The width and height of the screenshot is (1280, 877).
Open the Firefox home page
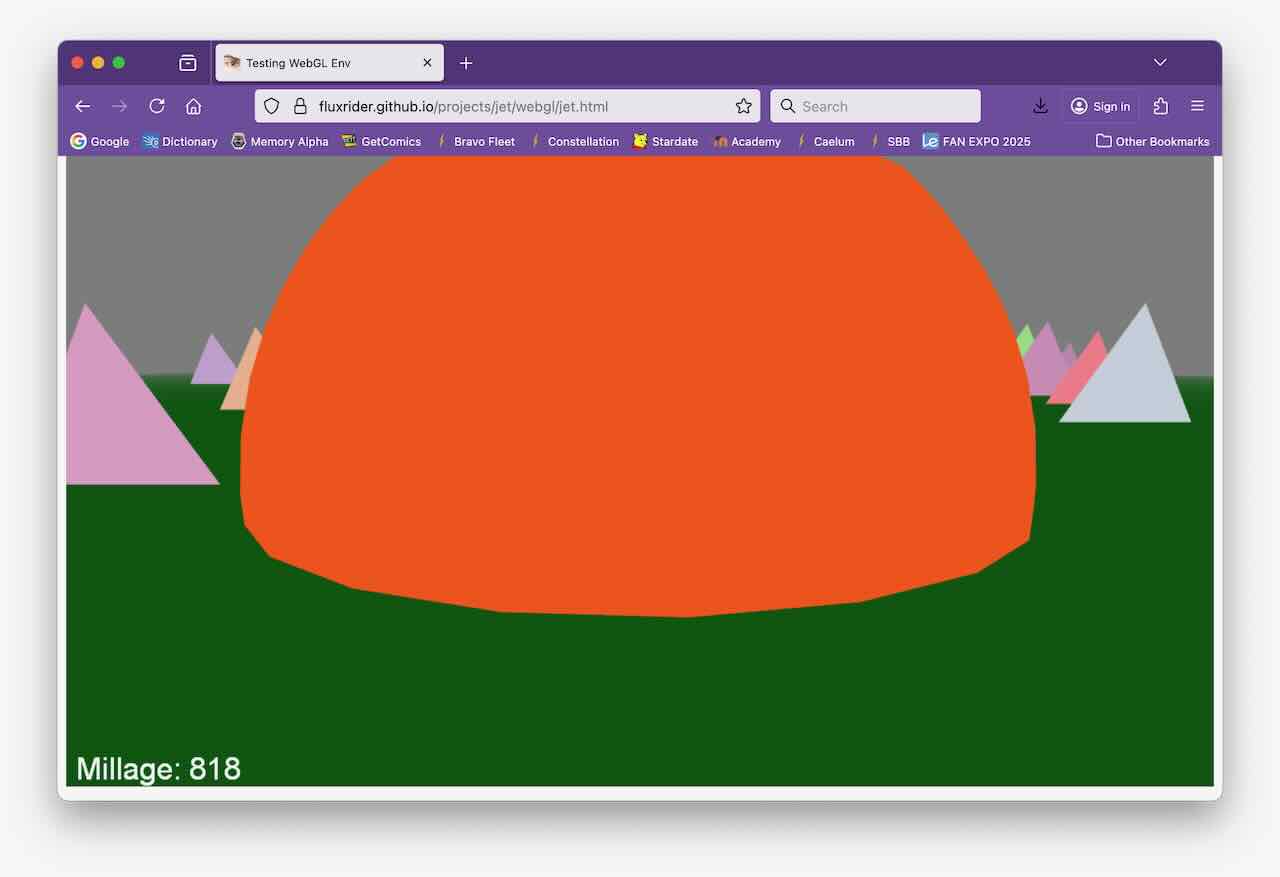click(194, 106)
